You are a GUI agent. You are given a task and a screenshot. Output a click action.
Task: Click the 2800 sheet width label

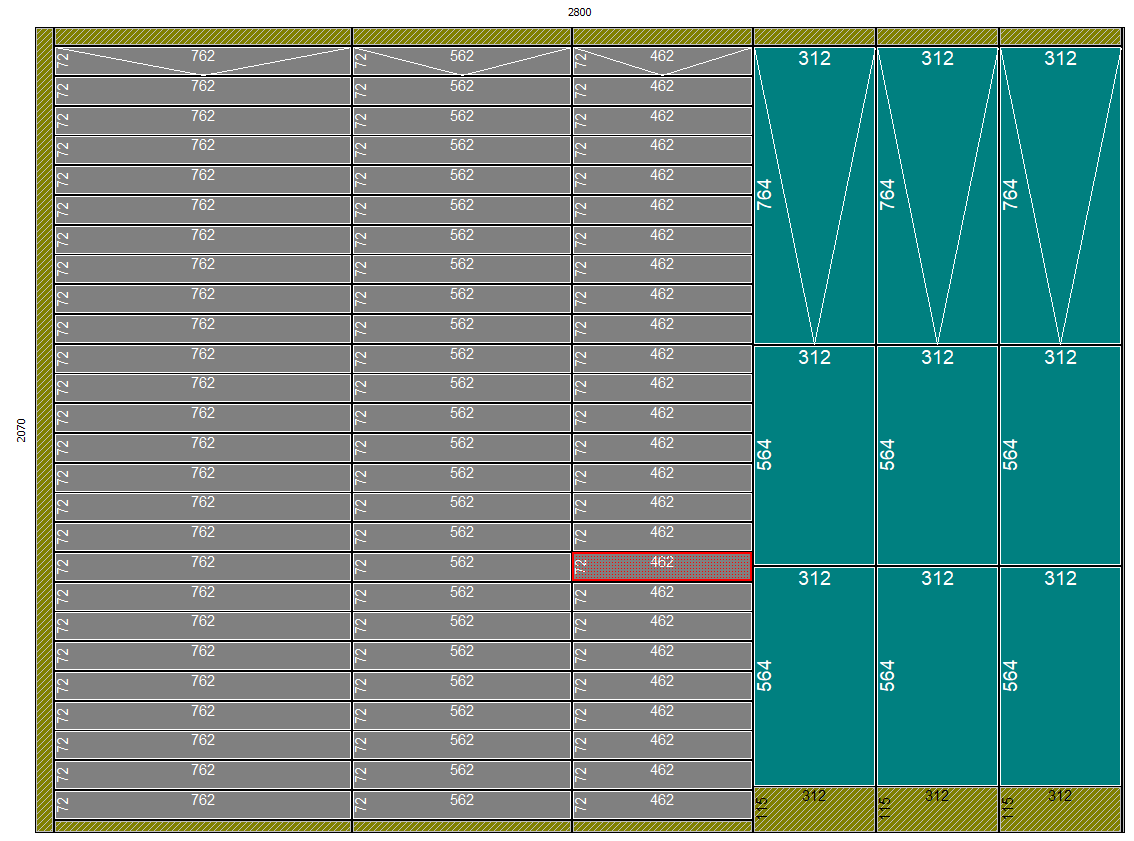(579, 12)
